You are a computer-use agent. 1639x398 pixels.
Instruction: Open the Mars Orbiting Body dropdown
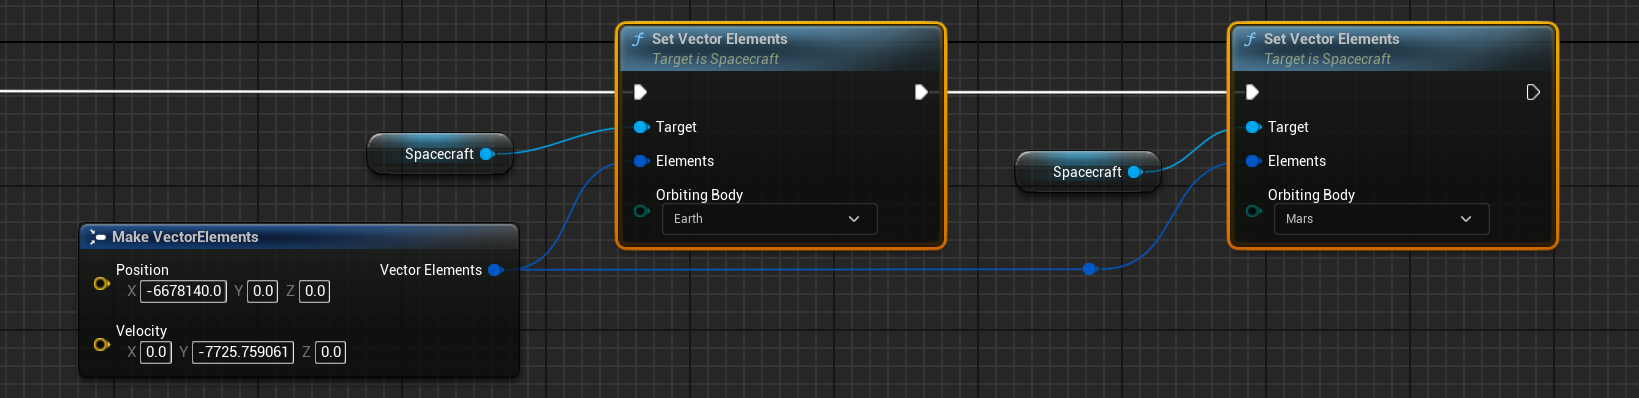pos(1381,219)
